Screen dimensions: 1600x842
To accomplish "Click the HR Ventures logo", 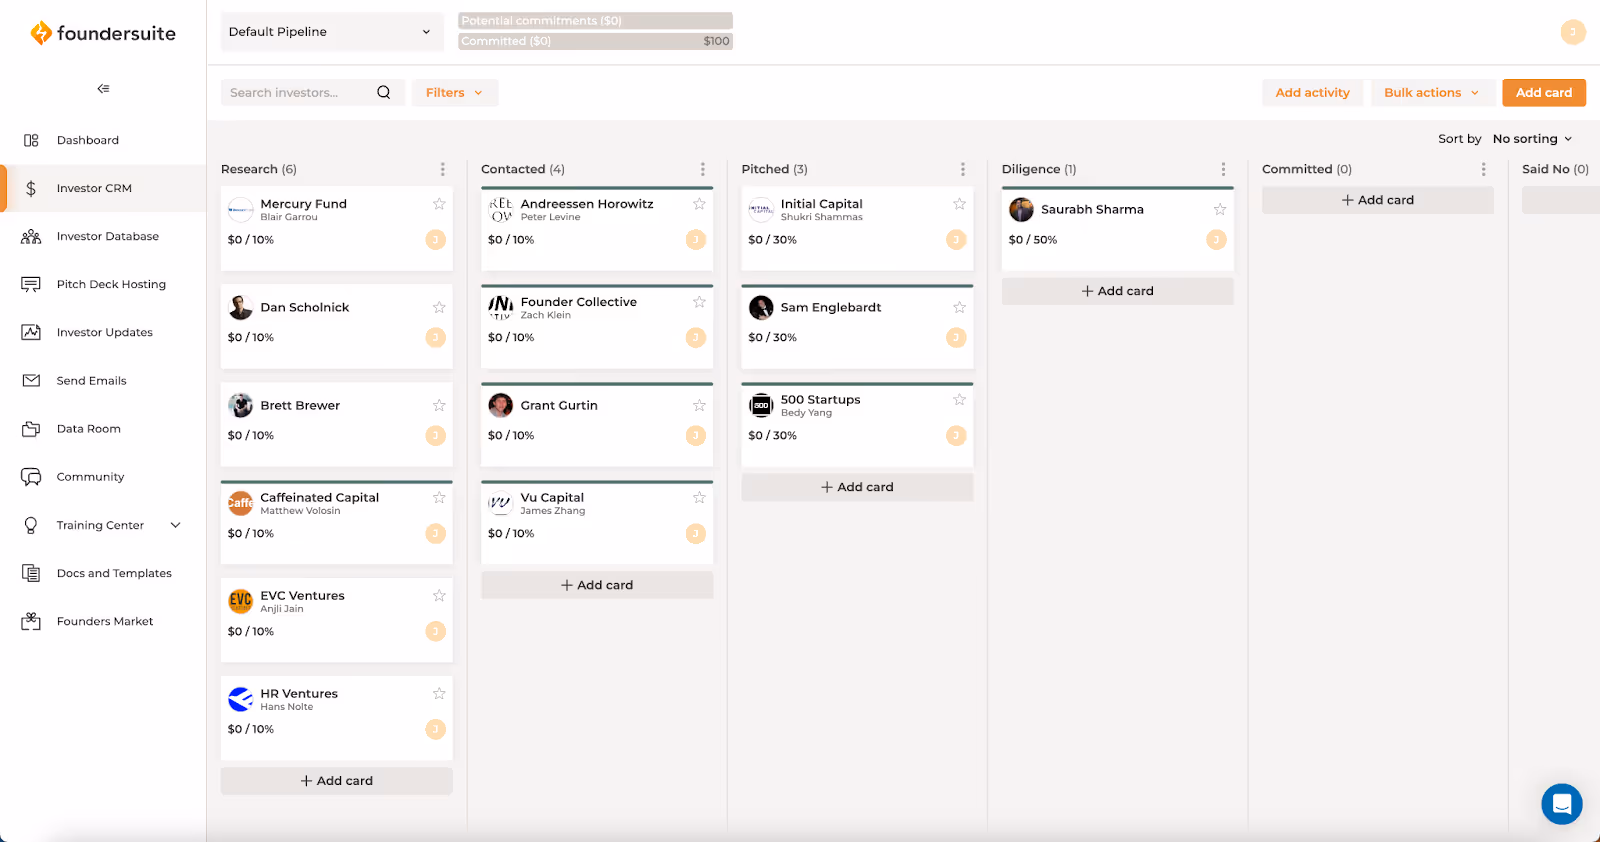I will pyautogui.click(x=240, y=699).
